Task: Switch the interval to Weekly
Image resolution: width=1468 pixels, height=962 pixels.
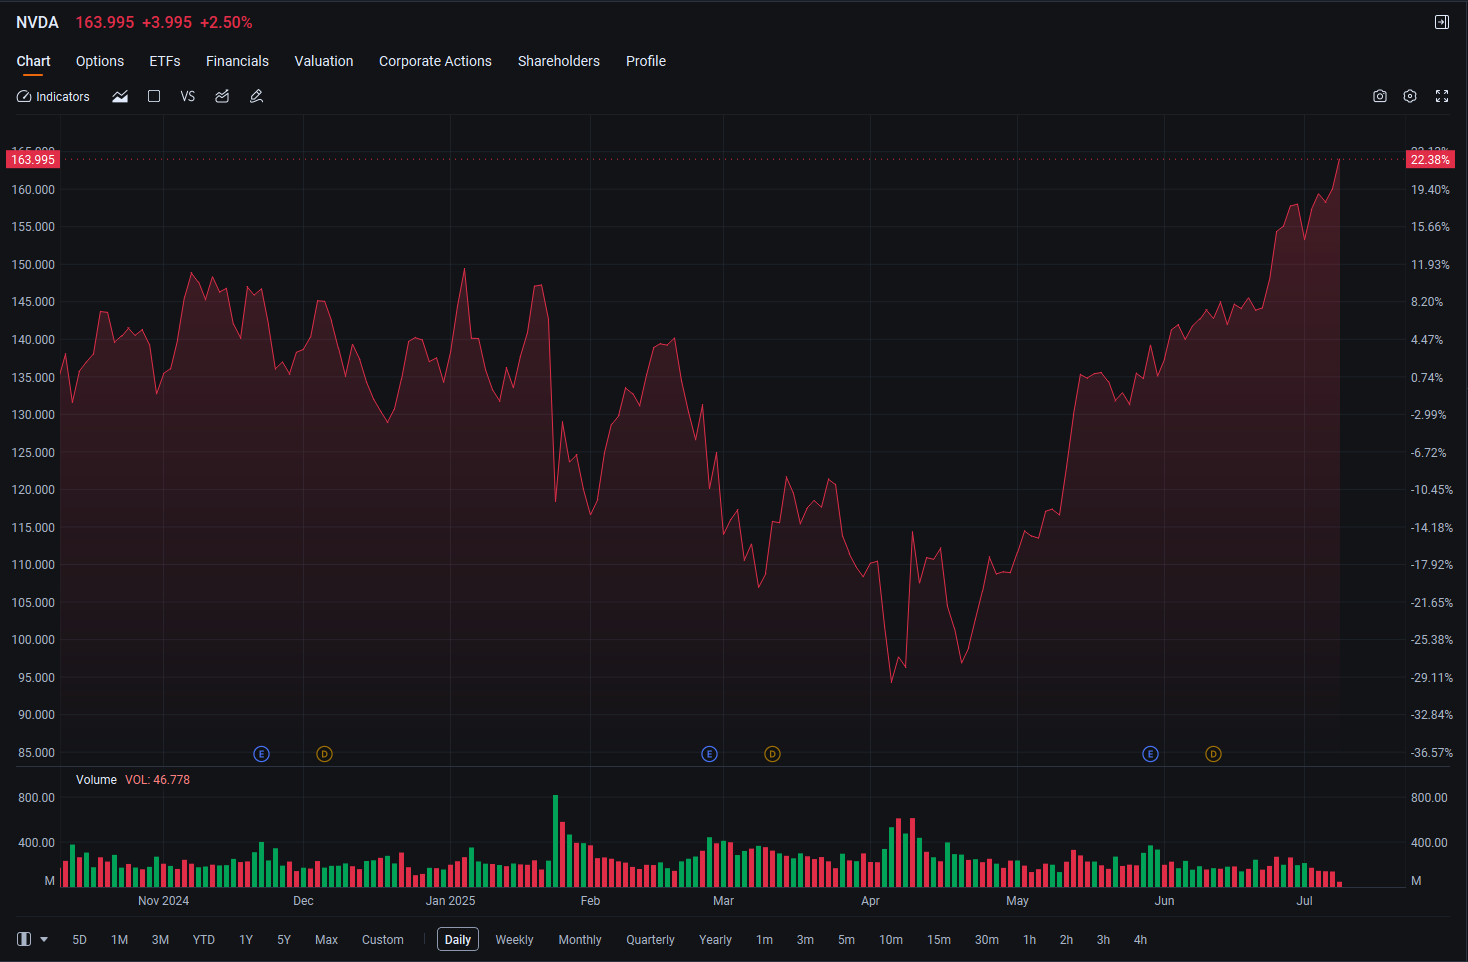Action: pos(514,940)
